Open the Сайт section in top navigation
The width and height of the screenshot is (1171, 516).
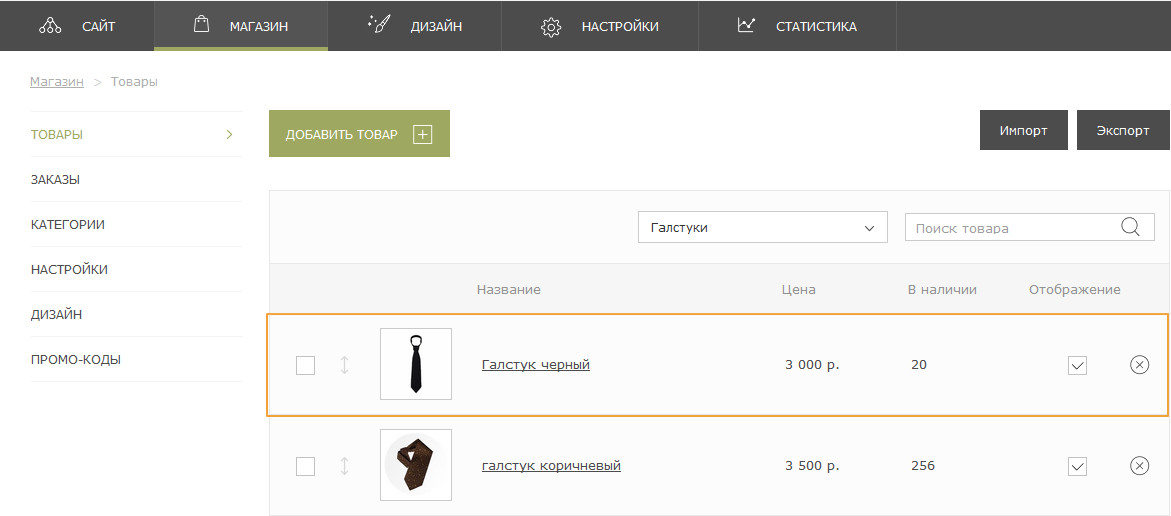[77, 26]
